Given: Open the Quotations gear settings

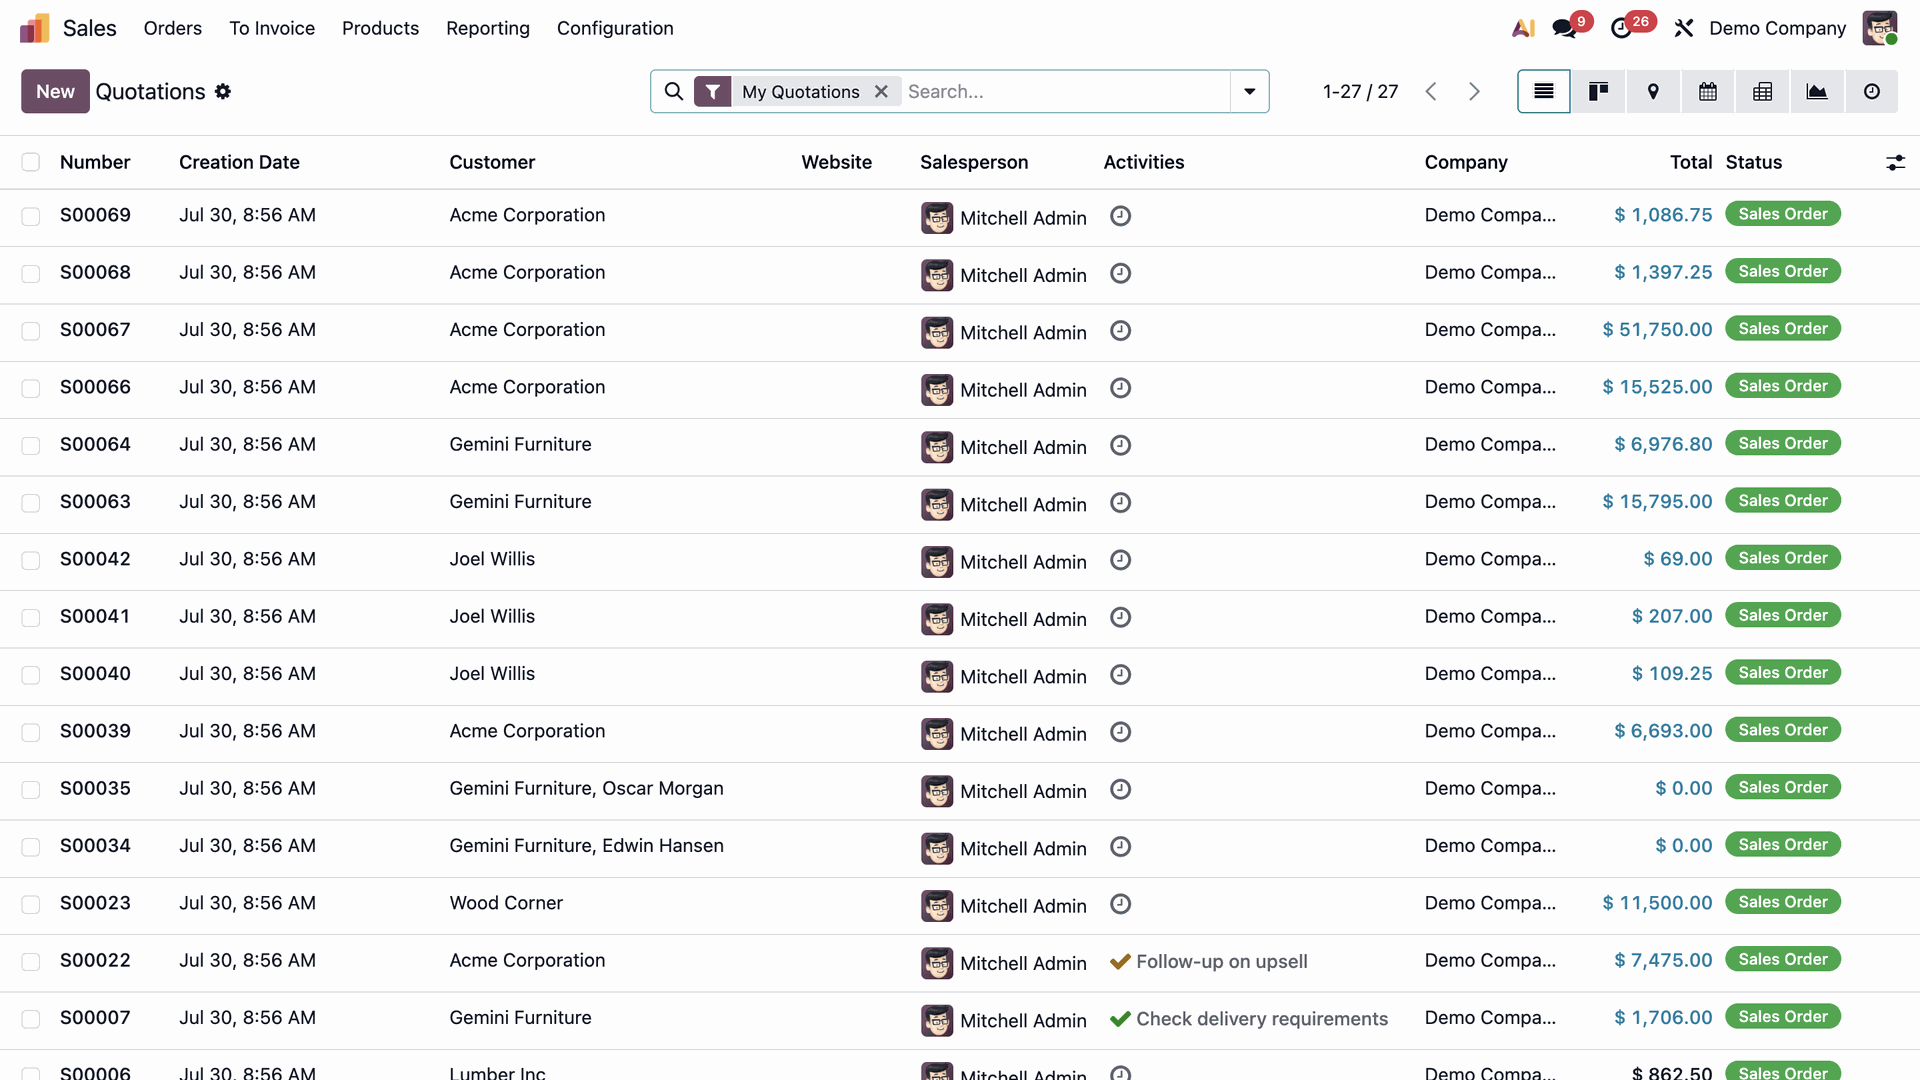Looking at the screenshot, I should pos(223,91).
